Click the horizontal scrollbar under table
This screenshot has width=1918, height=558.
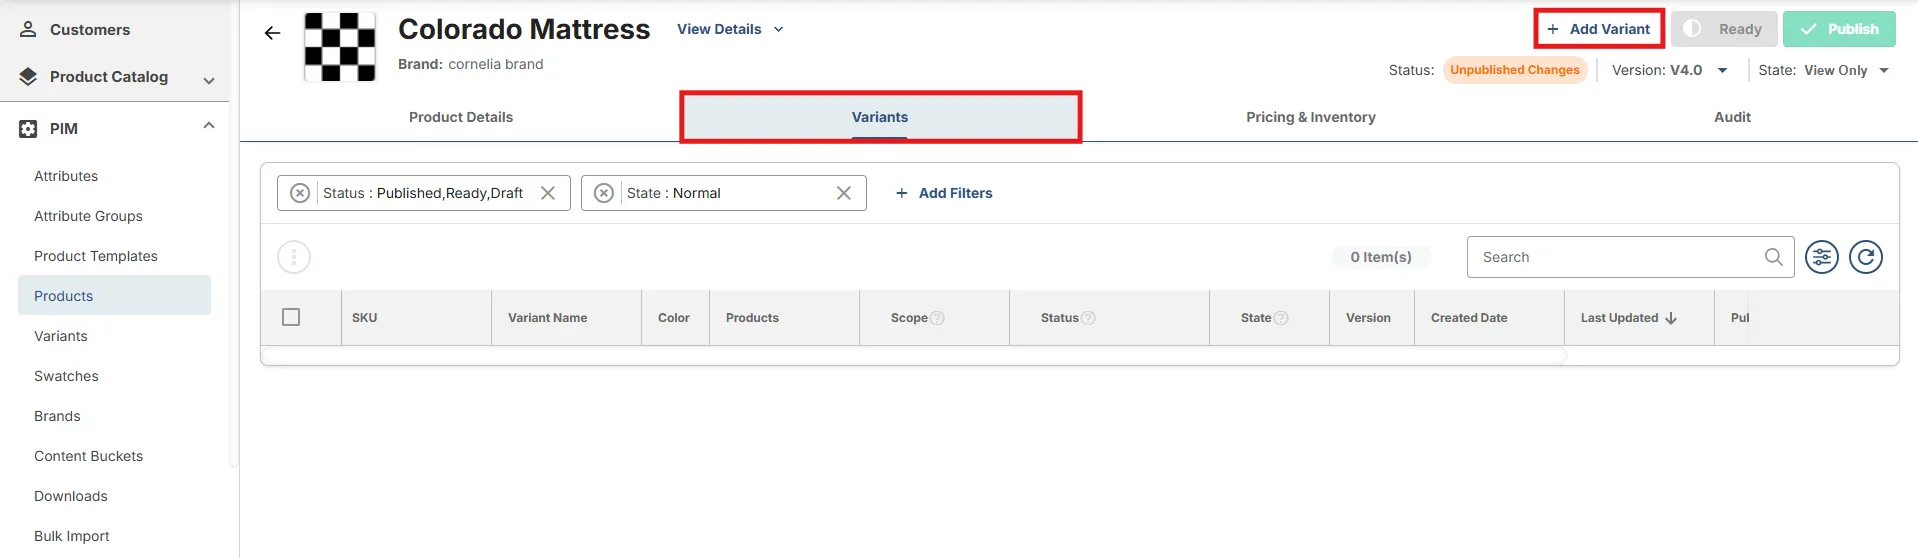pos(914,356)
